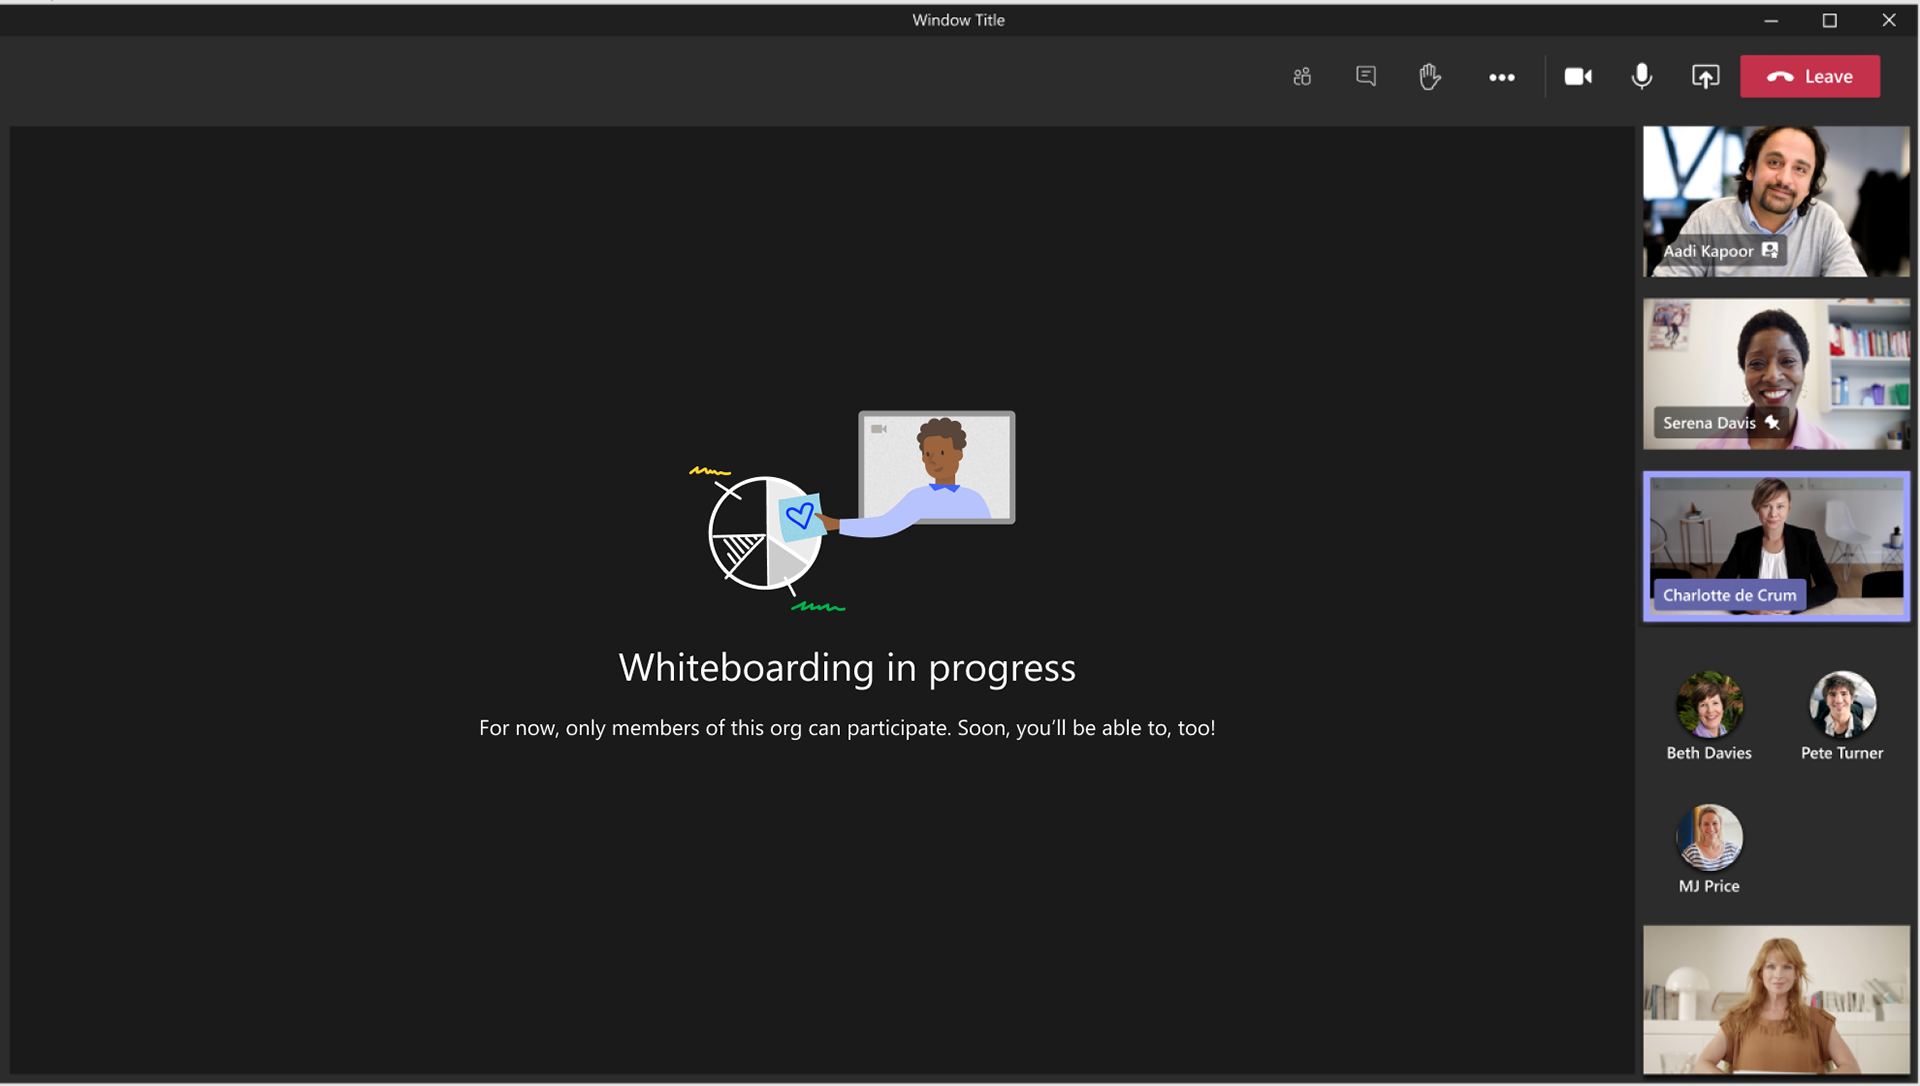Click Pete Turner avatar
The width and height of the screenshot is (1920, 1086).
pos(1842,704)
